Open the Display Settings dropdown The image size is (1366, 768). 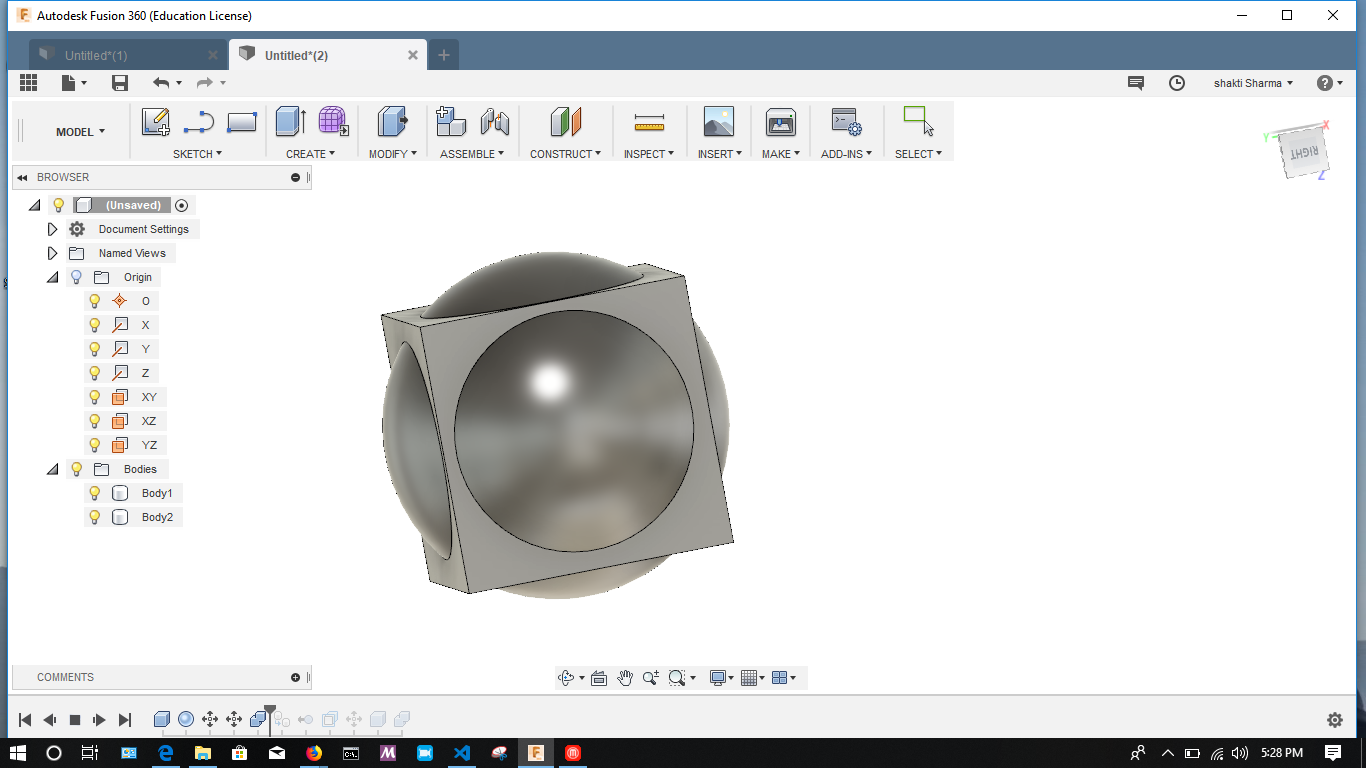click(x=721, y=678)
